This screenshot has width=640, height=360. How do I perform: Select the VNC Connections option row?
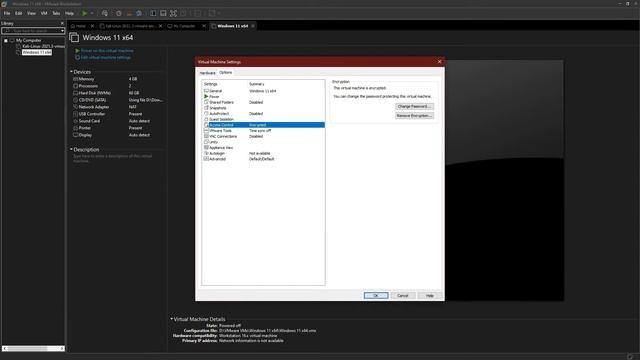pyautogui.click(x=264, y=136)
